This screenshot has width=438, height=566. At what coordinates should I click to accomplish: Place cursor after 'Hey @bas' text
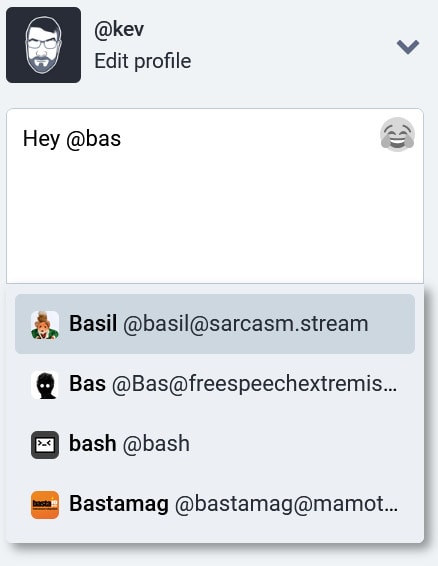(122, 139)
